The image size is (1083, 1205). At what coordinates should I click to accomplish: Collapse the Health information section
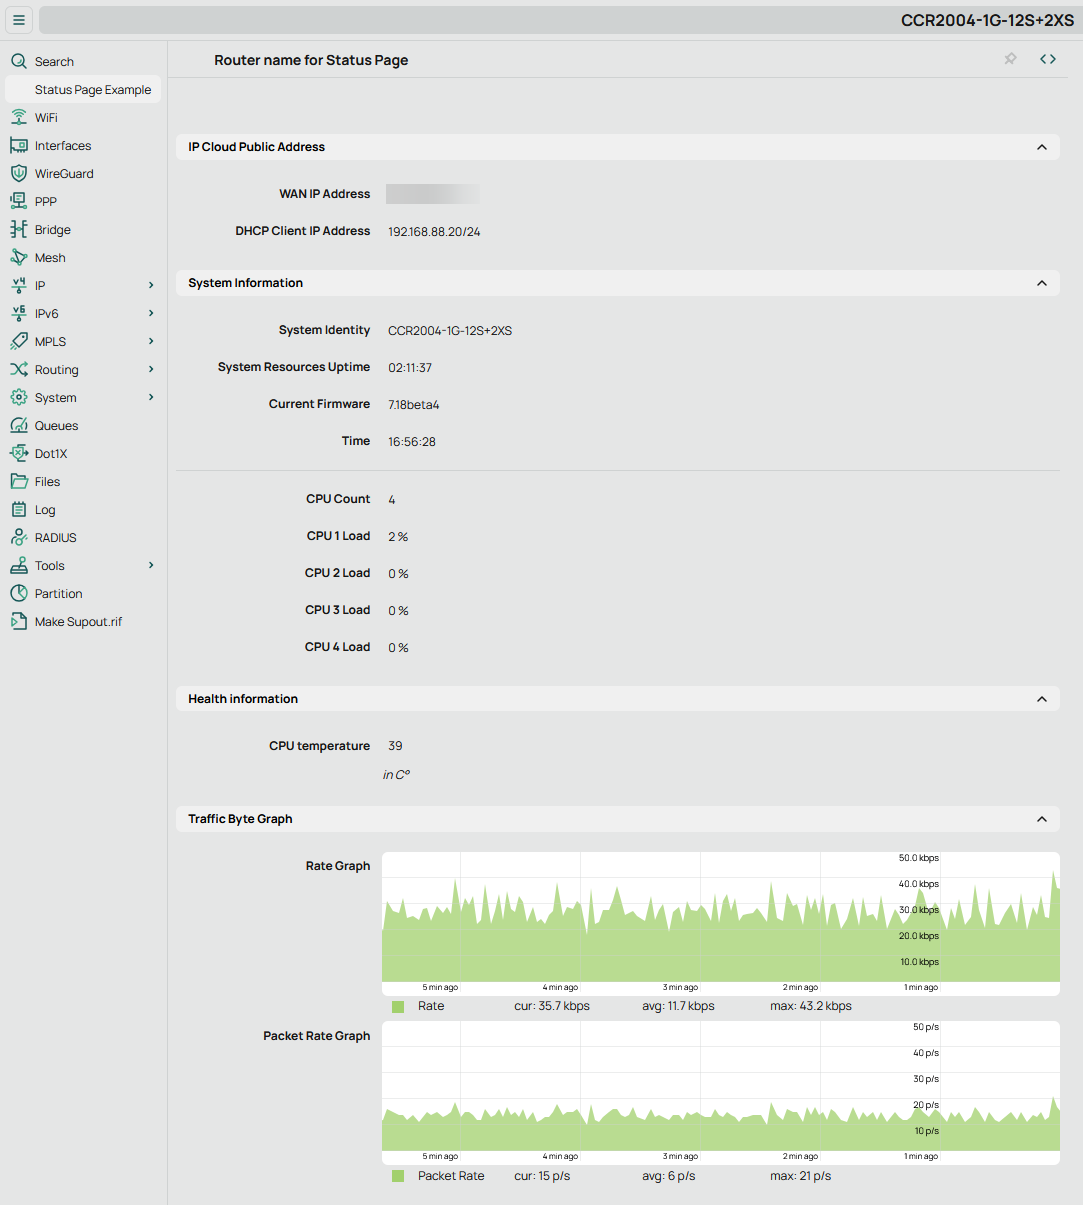point(1041,699)
